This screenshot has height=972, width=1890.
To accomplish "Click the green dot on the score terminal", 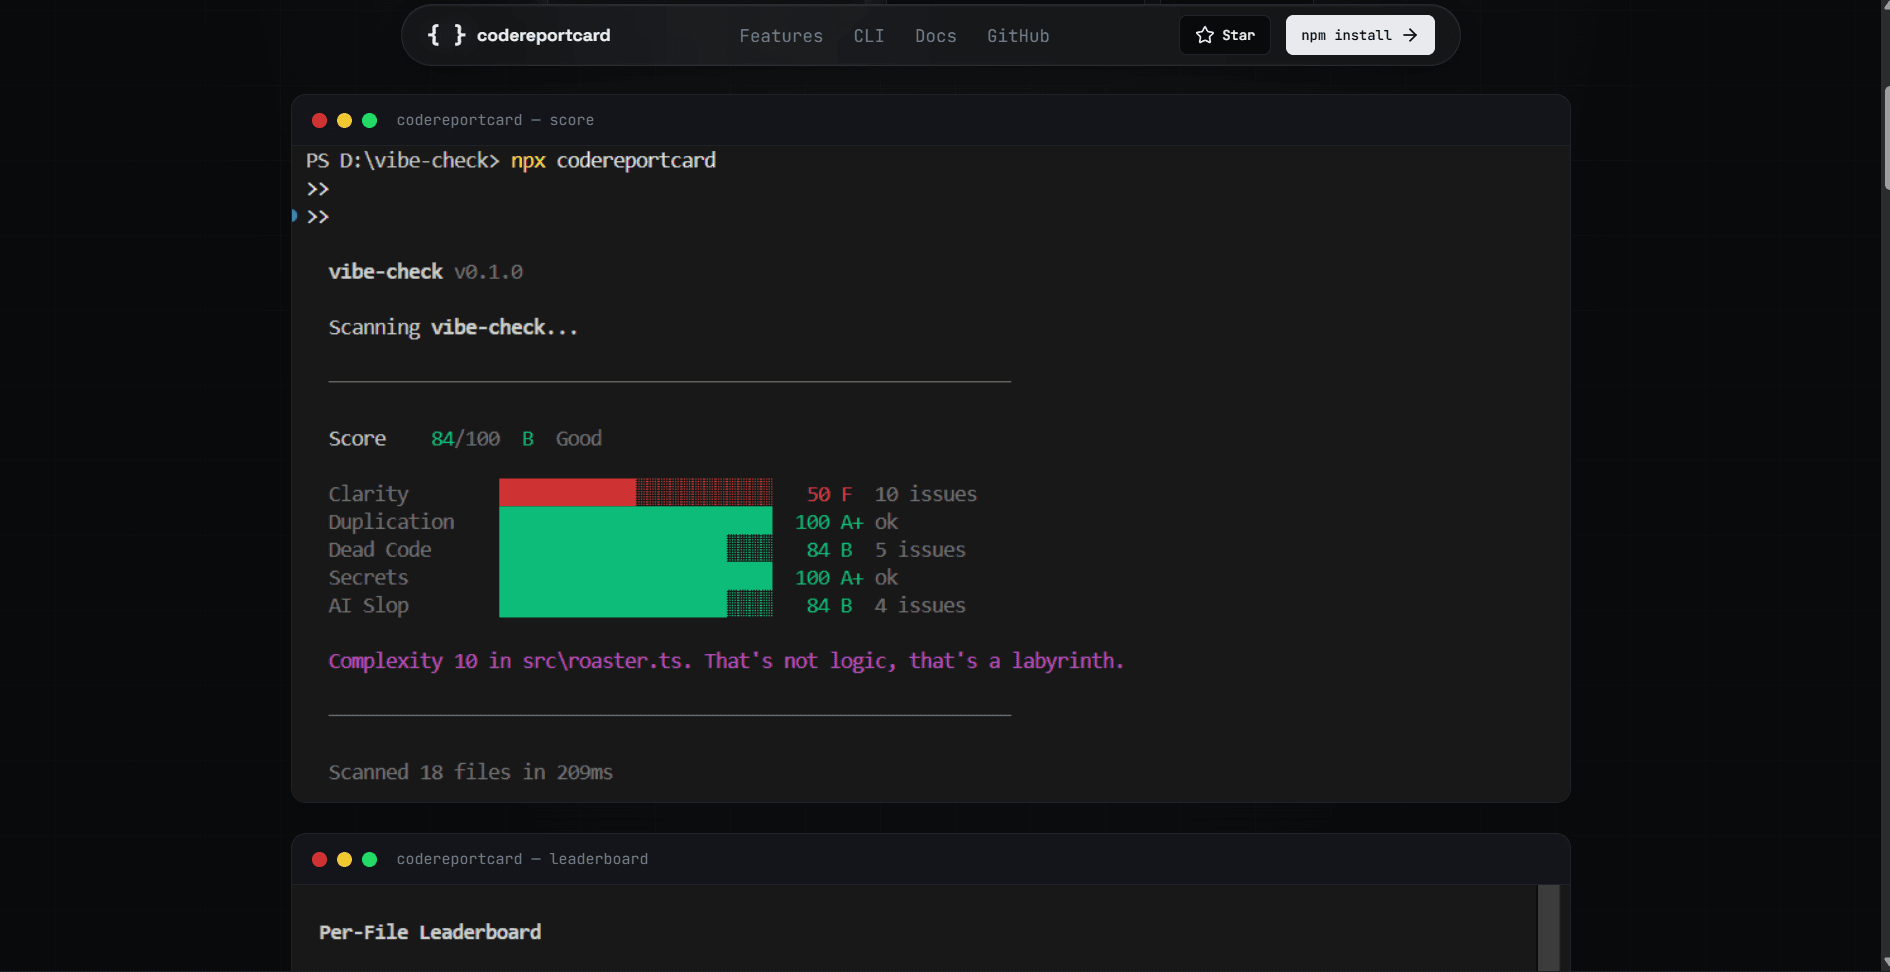I will pyautogui.click(x=369, y=120).
